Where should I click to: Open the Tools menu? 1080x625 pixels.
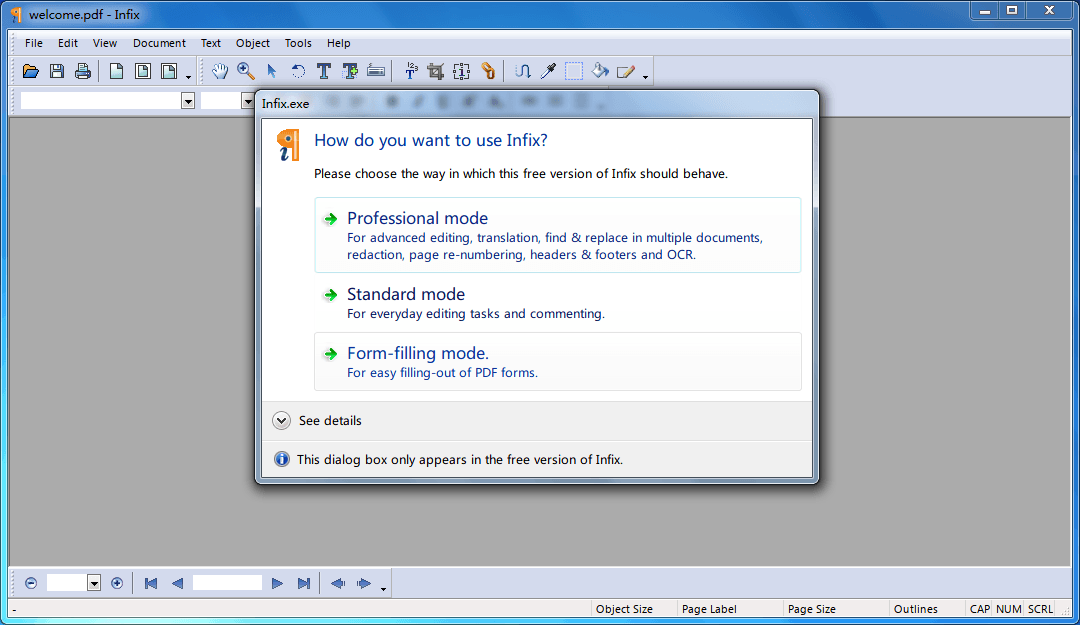coord(297,43)
